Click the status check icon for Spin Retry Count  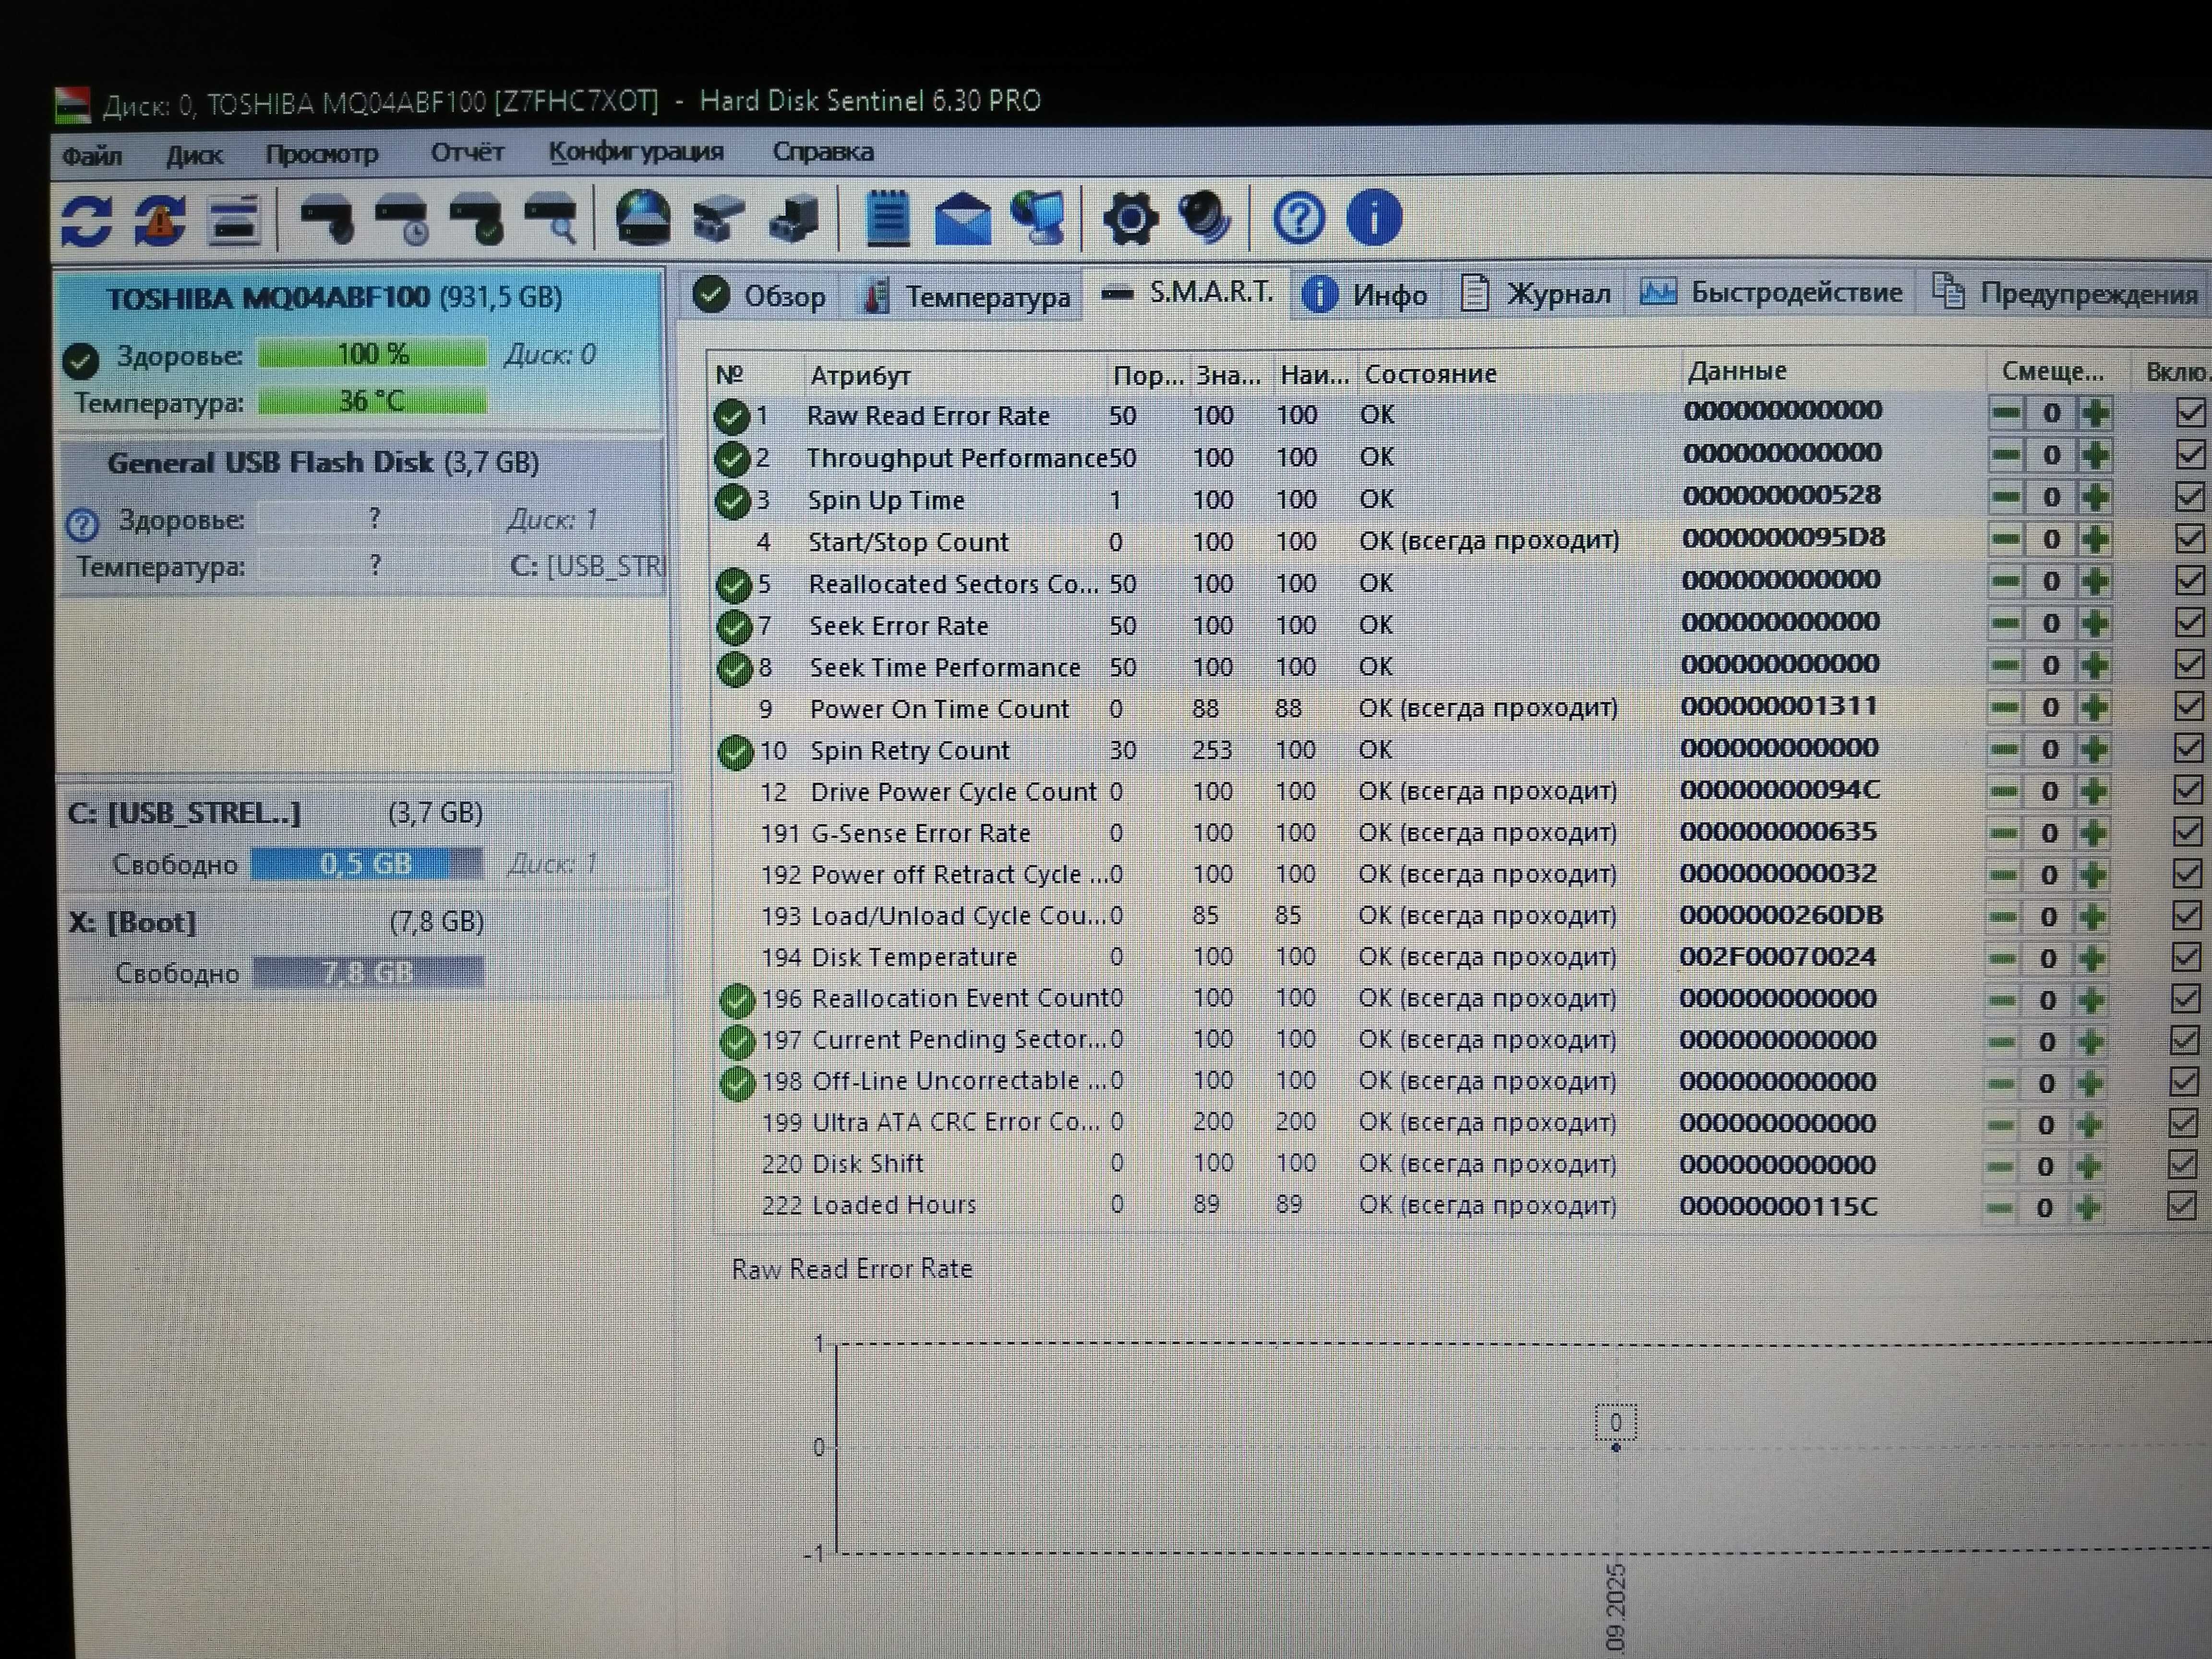click(735, 752)
